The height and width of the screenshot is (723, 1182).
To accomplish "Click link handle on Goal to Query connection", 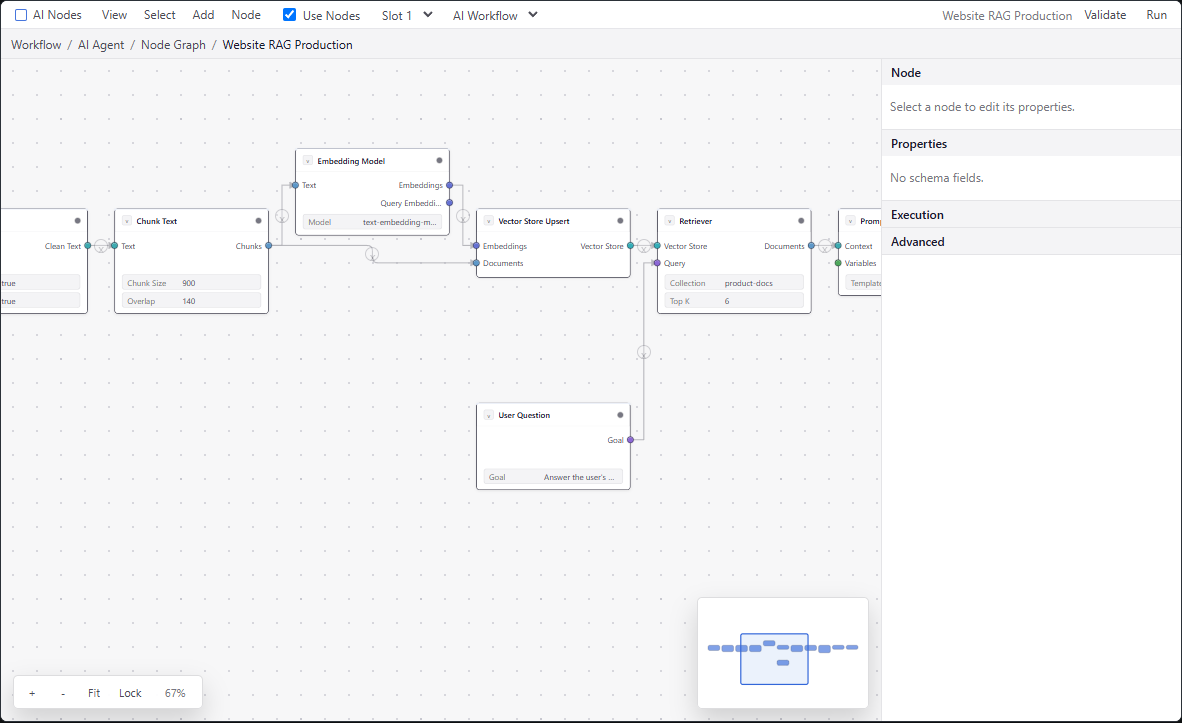I will [644, 352].
